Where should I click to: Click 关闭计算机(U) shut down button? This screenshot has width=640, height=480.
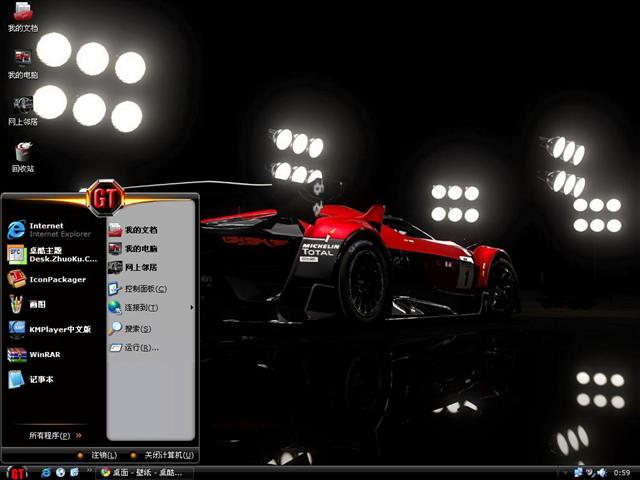tap(162, 455)
